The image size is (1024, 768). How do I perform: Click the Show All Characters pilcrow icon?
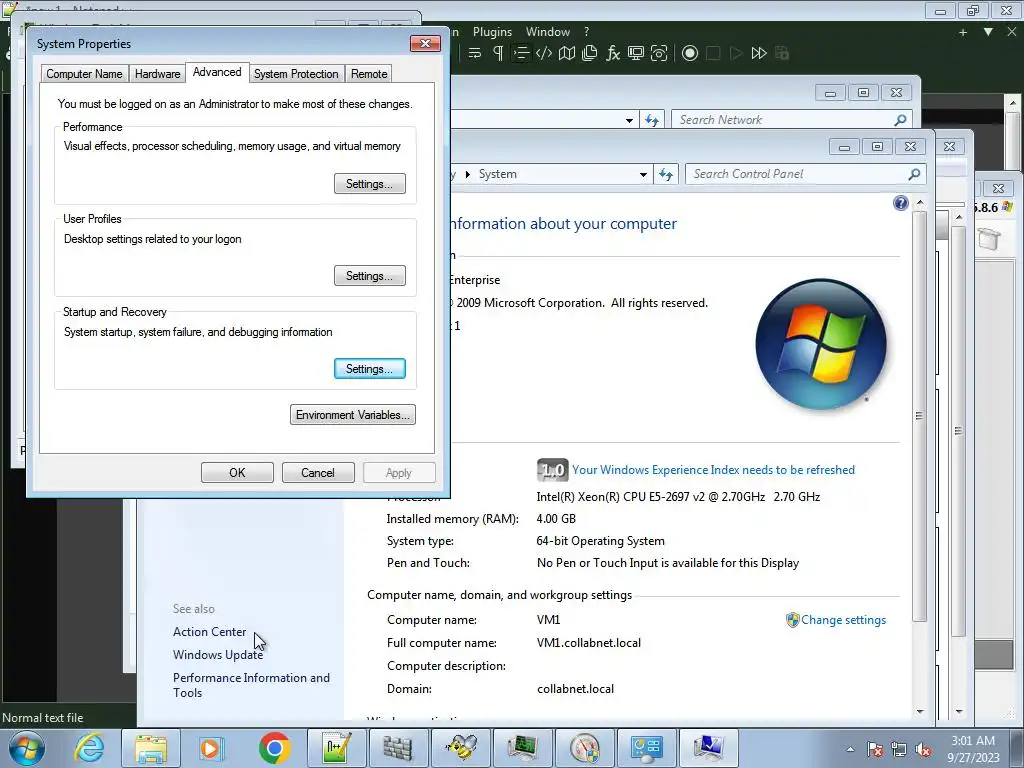(498, 54)
